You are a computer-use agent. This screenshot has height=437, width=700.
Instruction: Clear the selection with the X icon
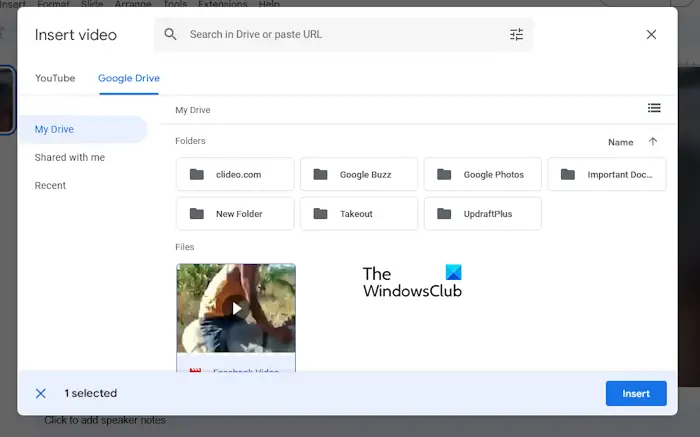41,393
